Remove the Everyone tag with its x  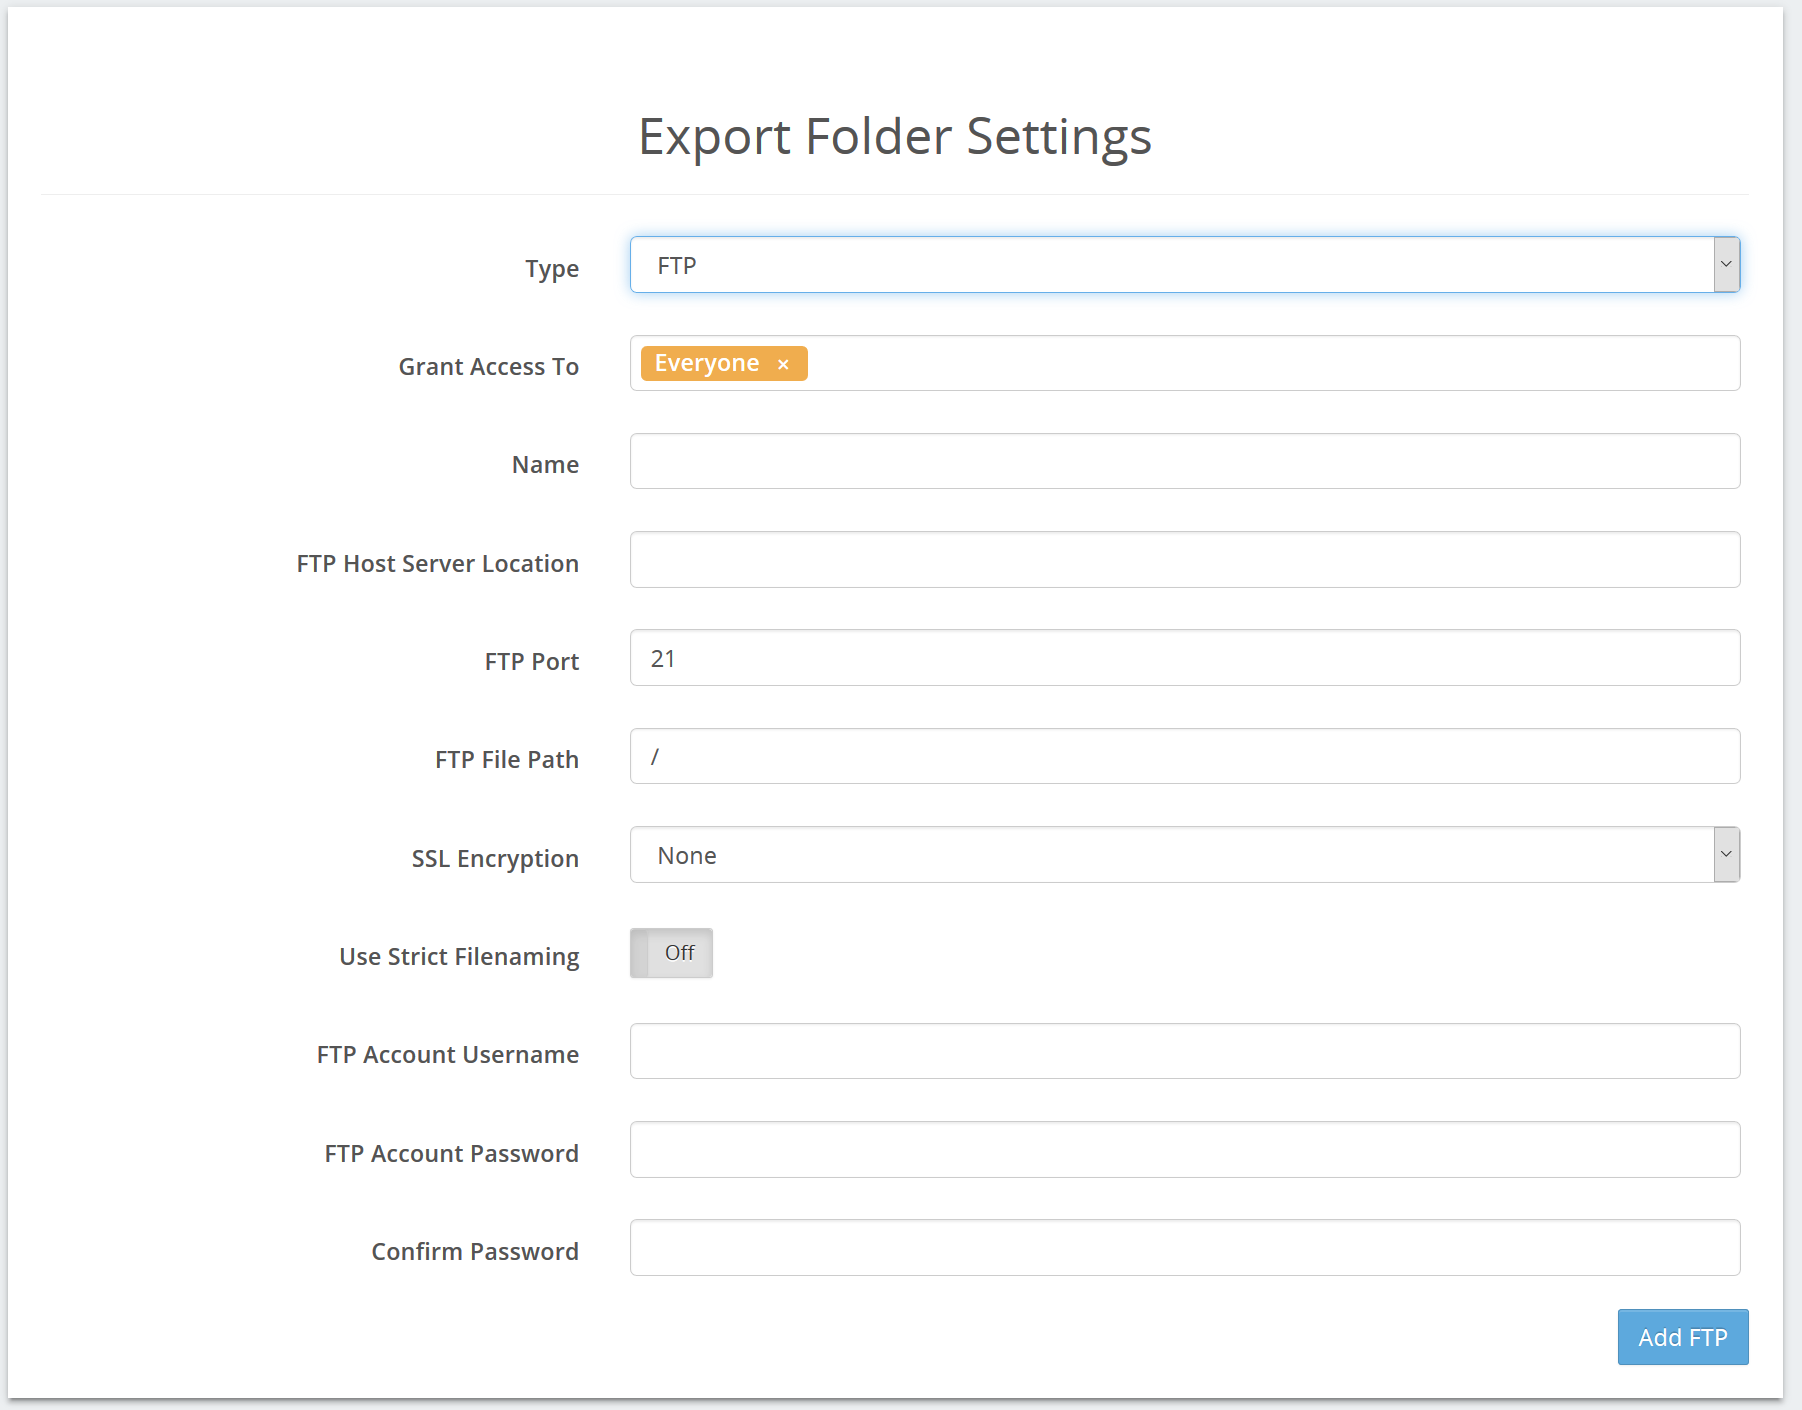click(x=784, y=365)
